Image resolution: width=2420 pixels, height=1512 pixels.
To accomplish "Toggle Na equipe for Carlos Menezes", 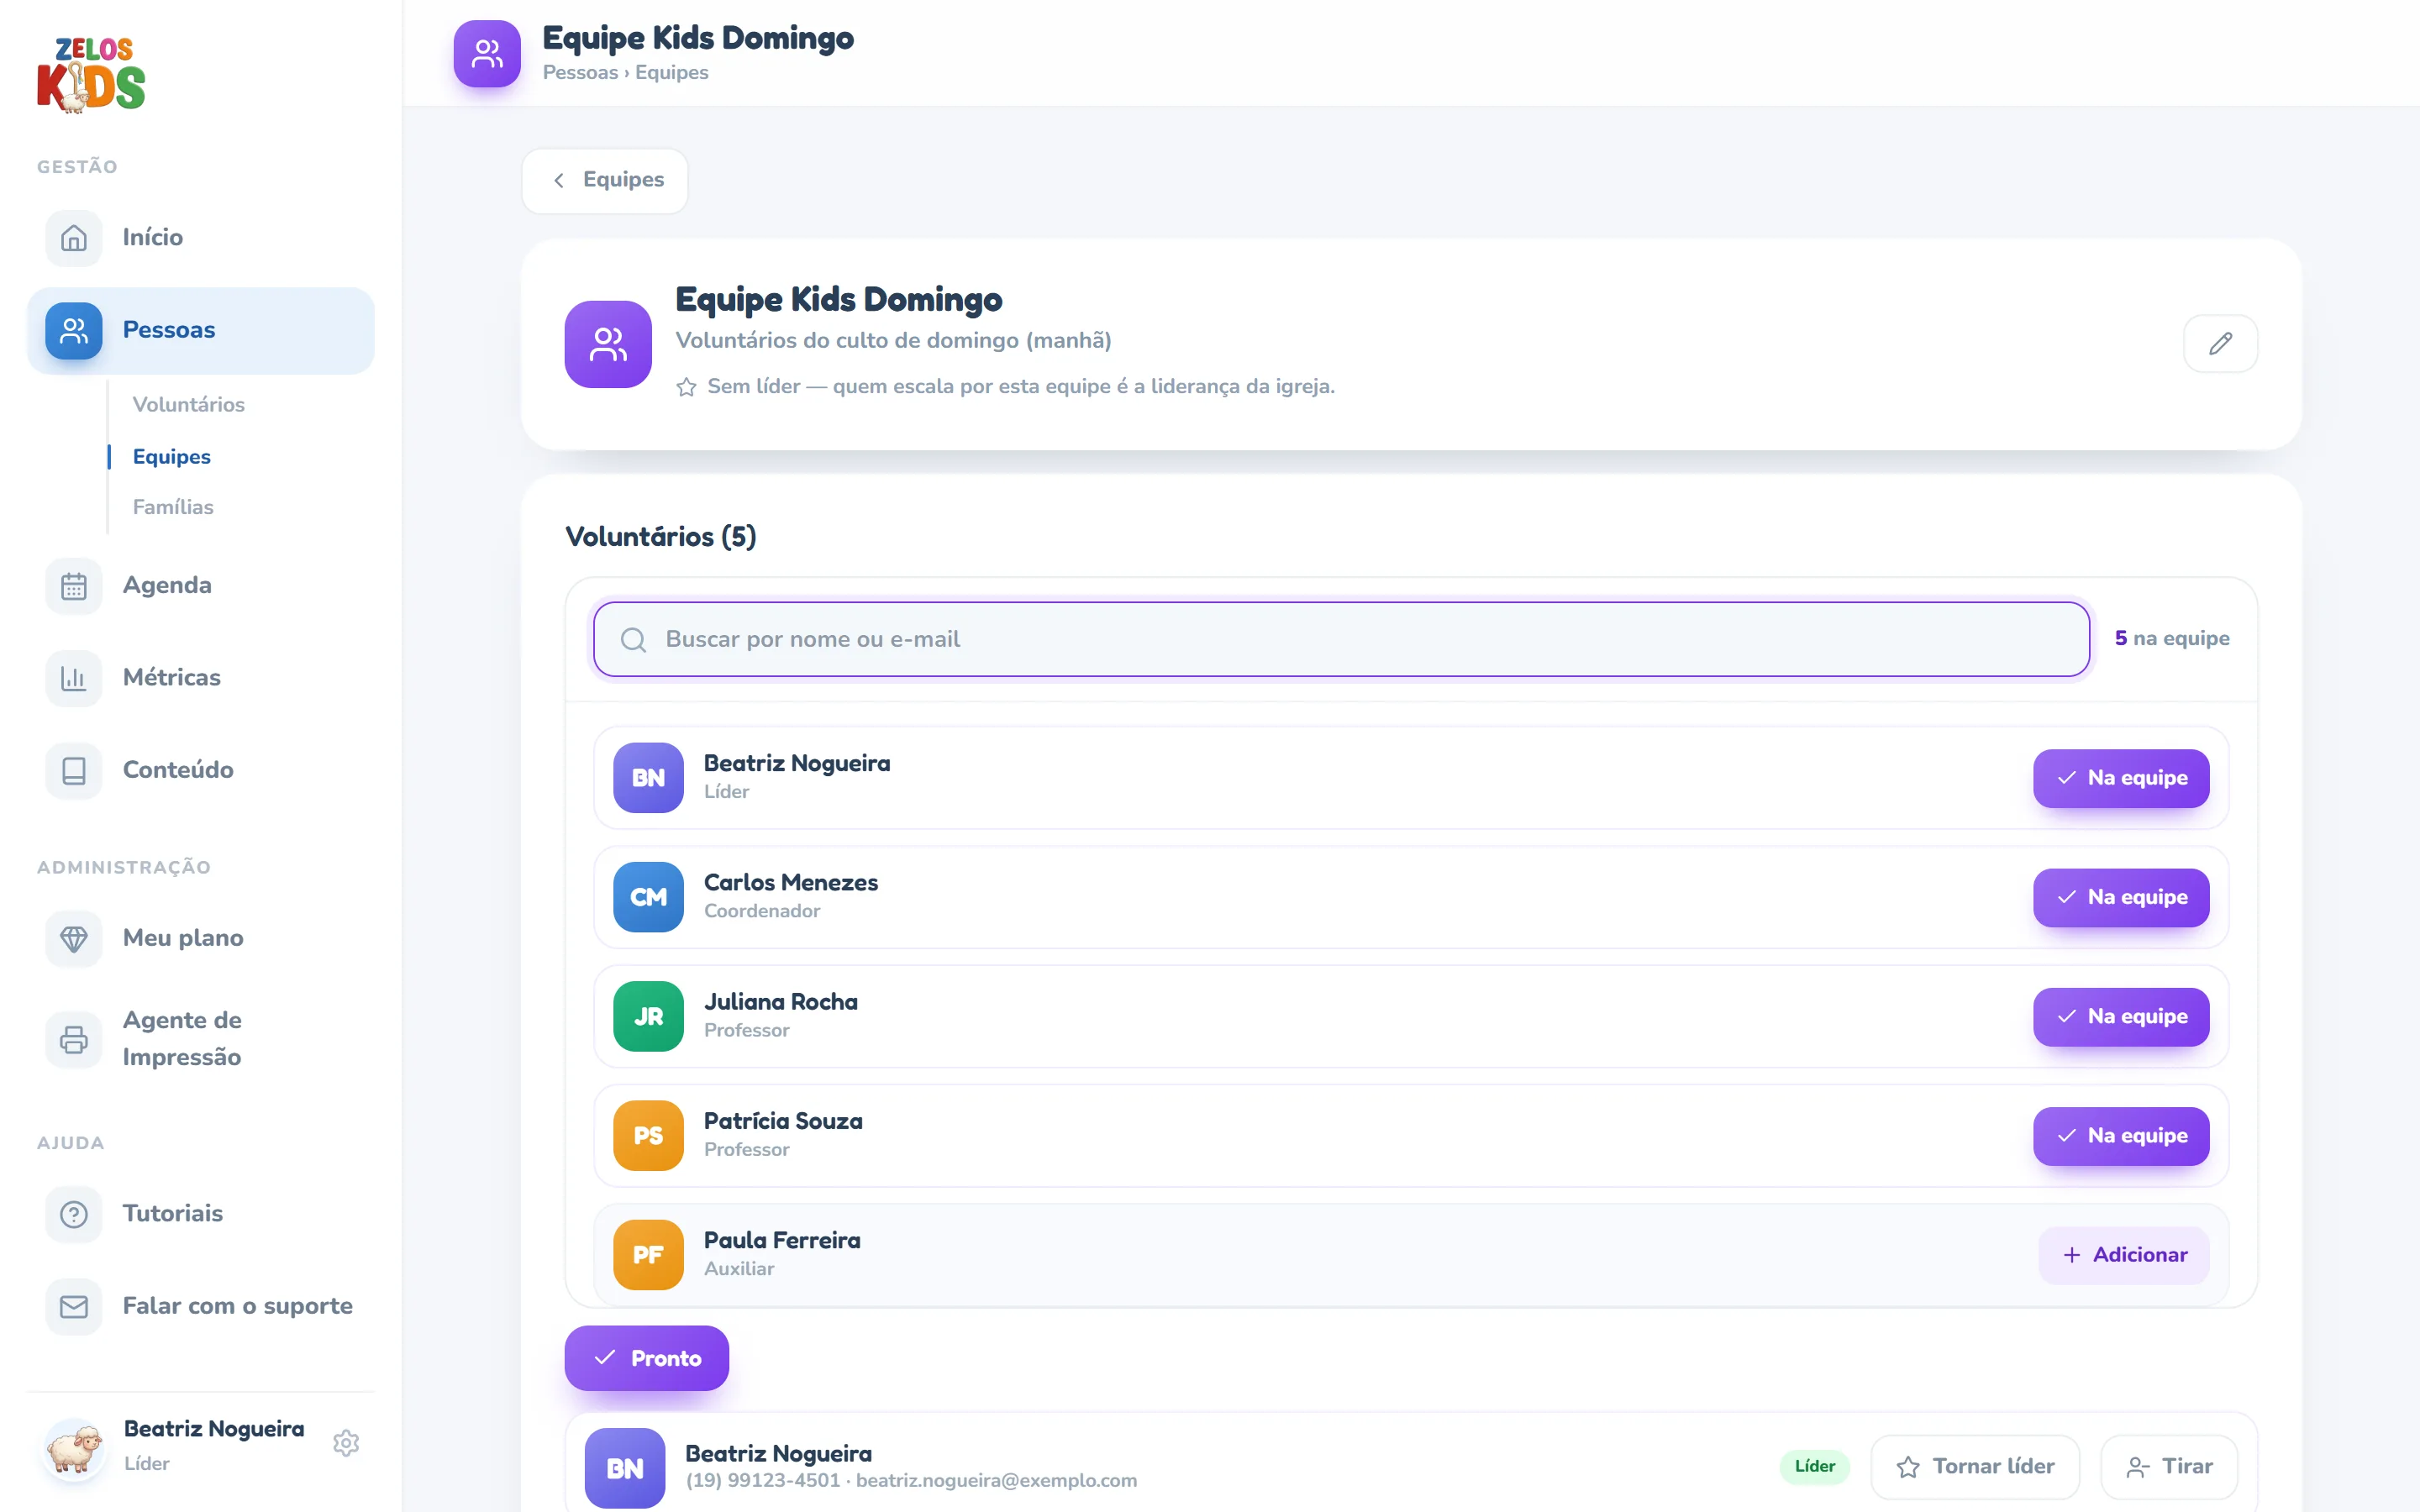I will pyautogui.click(x=2121, y=897).
